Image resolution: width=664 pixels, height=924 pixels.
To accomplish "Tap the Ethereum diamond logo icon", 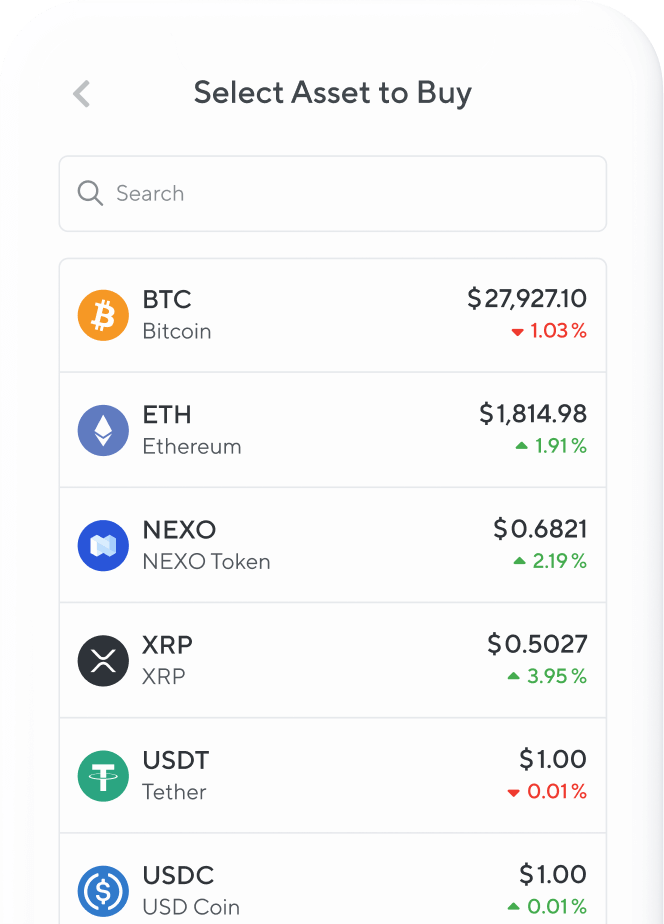I will point(103,431).
